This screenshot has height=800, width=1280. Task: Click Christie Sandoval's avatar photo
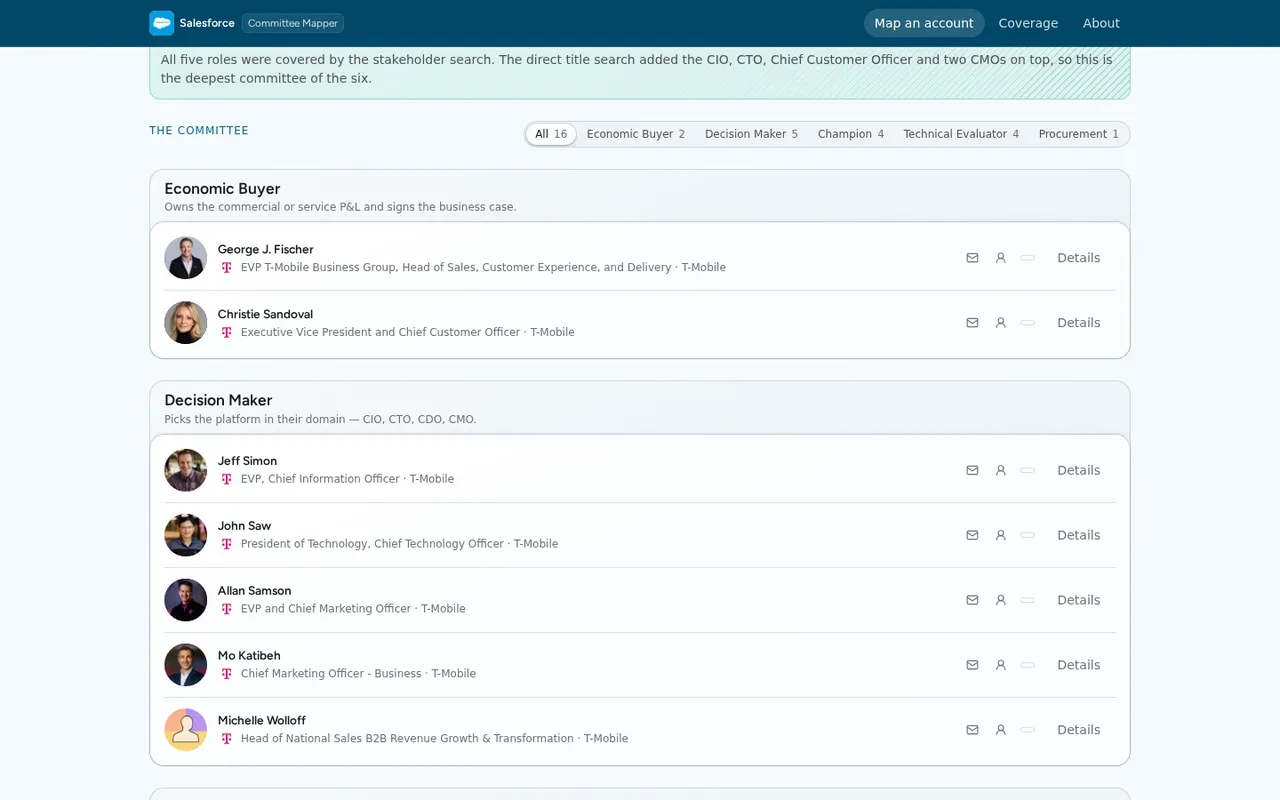point(186,323)
